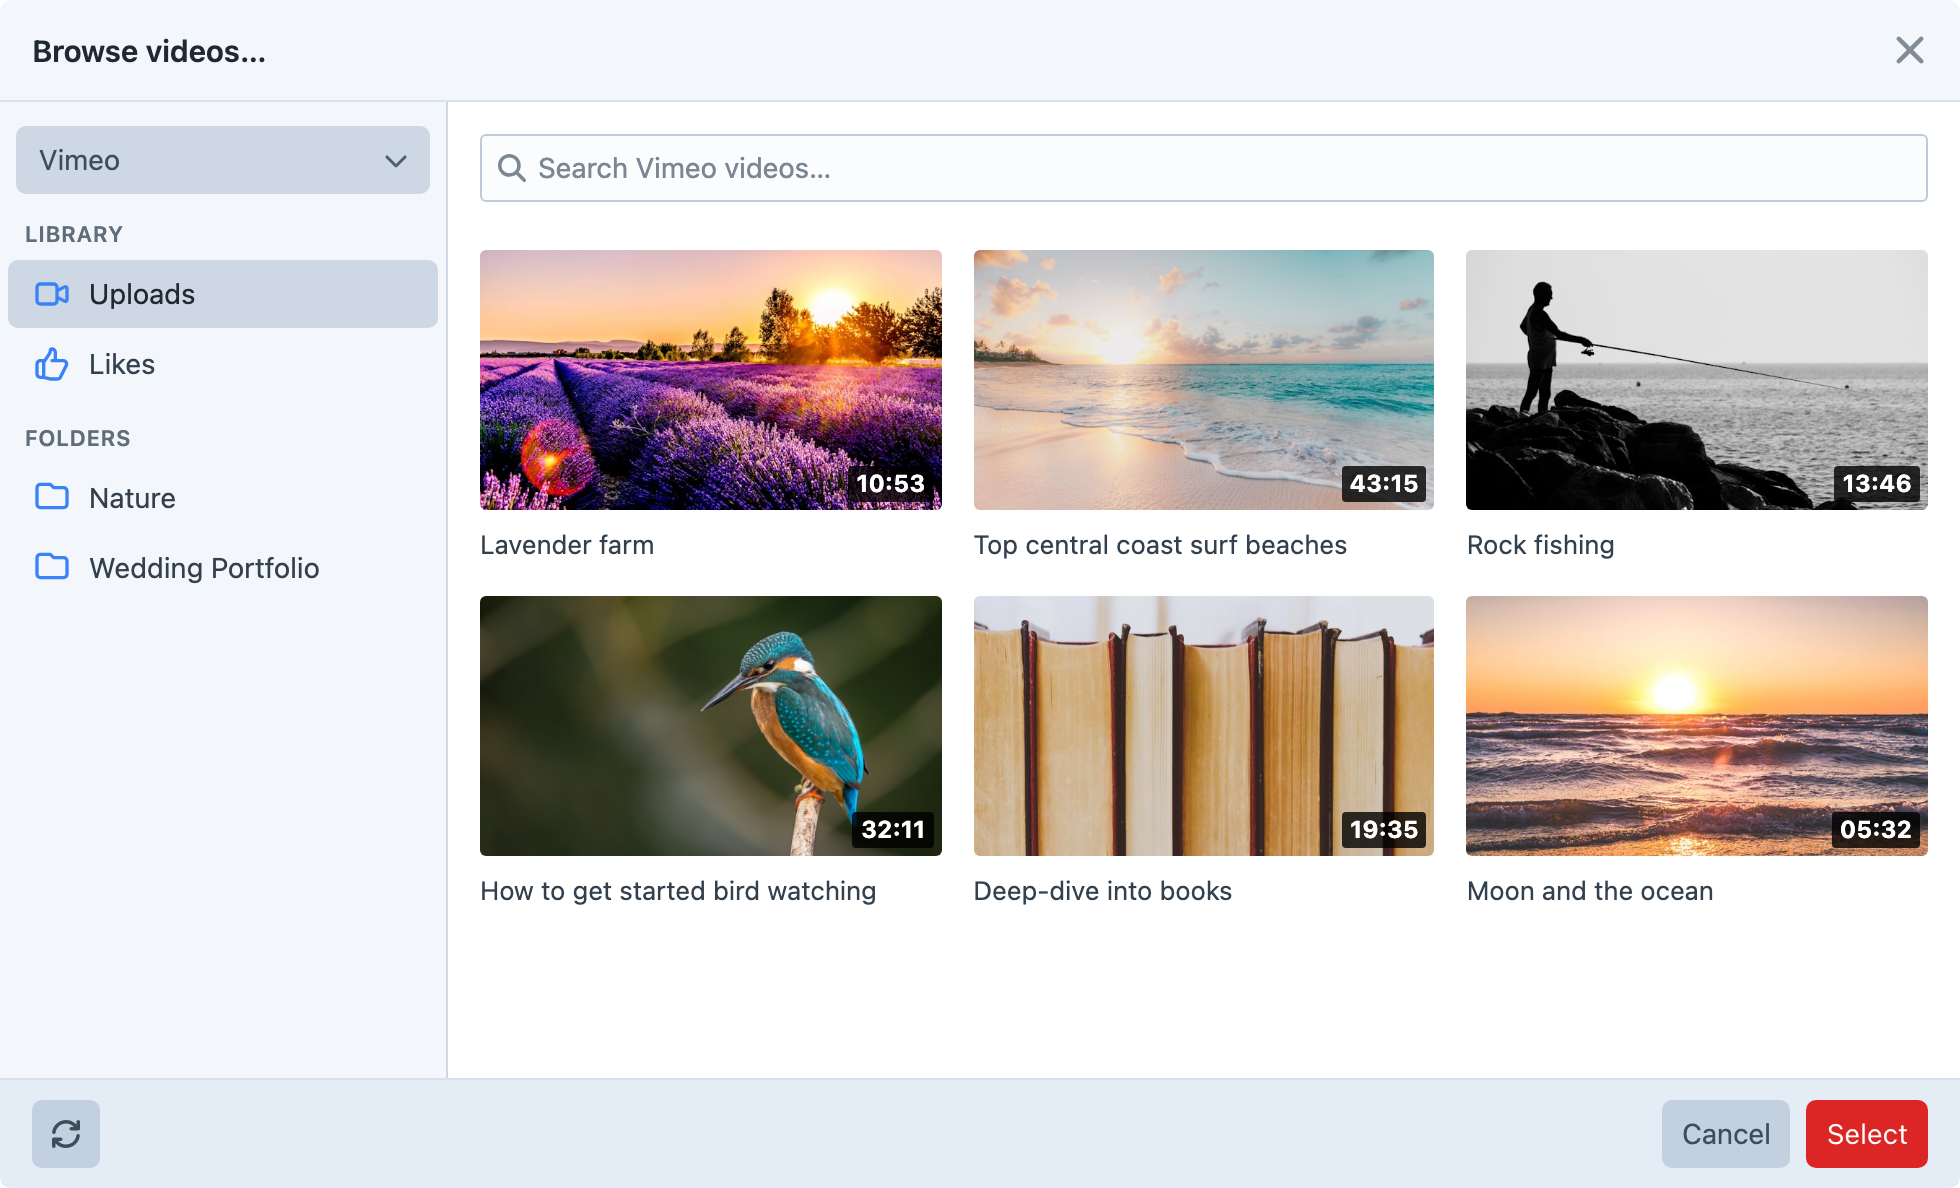Click the 'Lavender farm' title
This screenshot has width=1960, height=1188.
567,545
